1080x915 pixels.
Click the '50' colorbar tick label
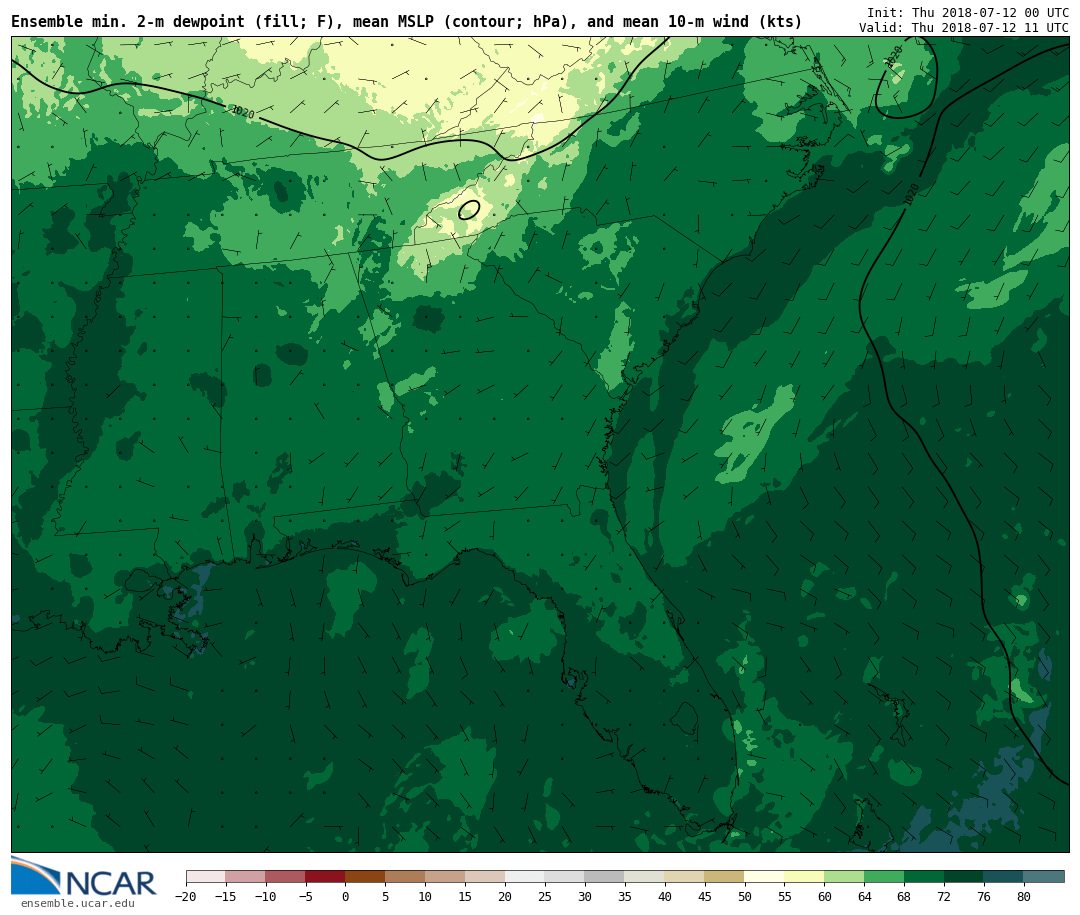pos(744,897)
